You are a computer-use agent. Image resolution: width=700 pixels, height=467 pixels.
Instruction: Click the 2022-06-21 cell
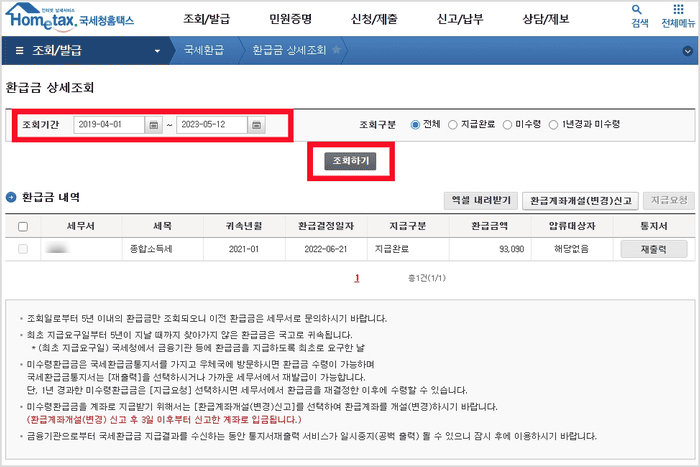[326, 249]
